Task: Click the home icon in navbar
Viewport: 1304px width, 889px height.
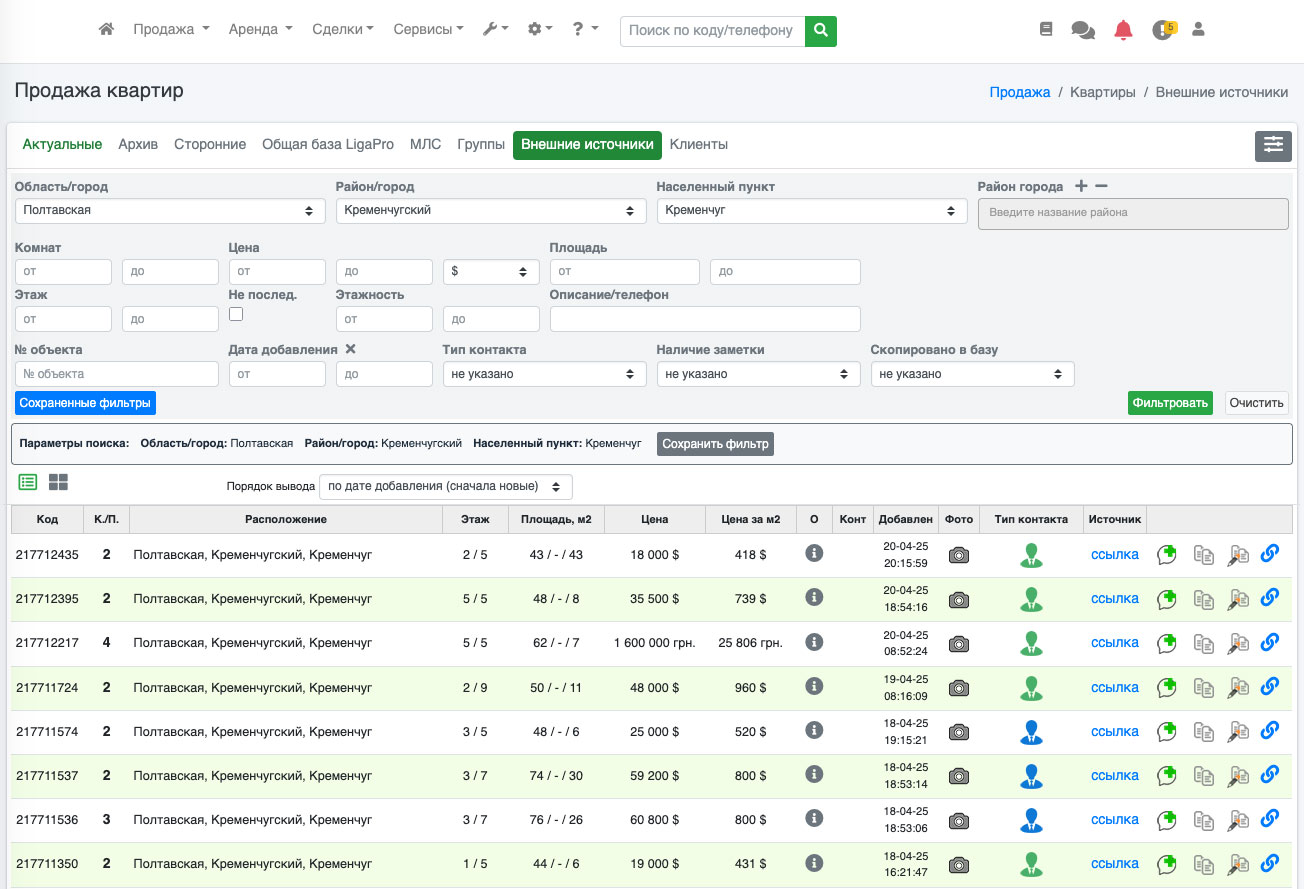Action: [106, 30]
